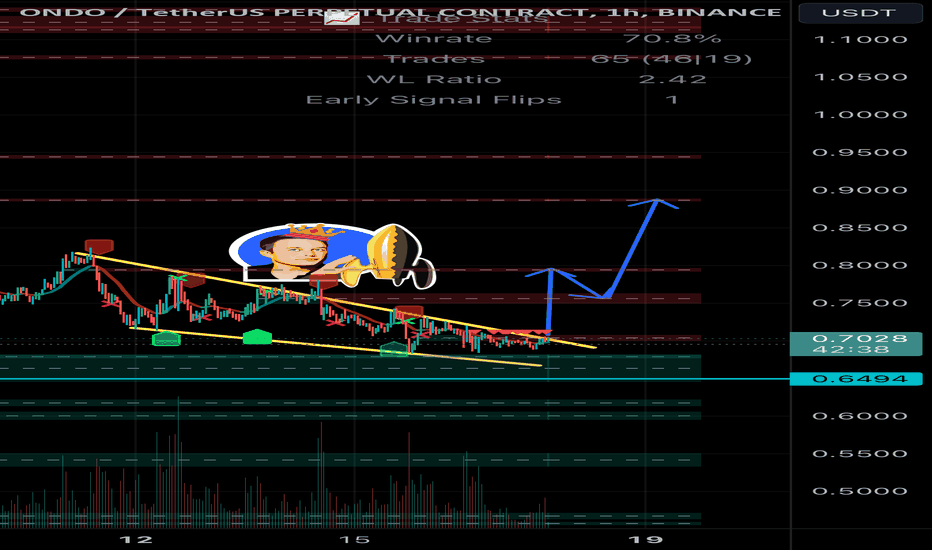Click date label 15 on time axis

(354, 539)
